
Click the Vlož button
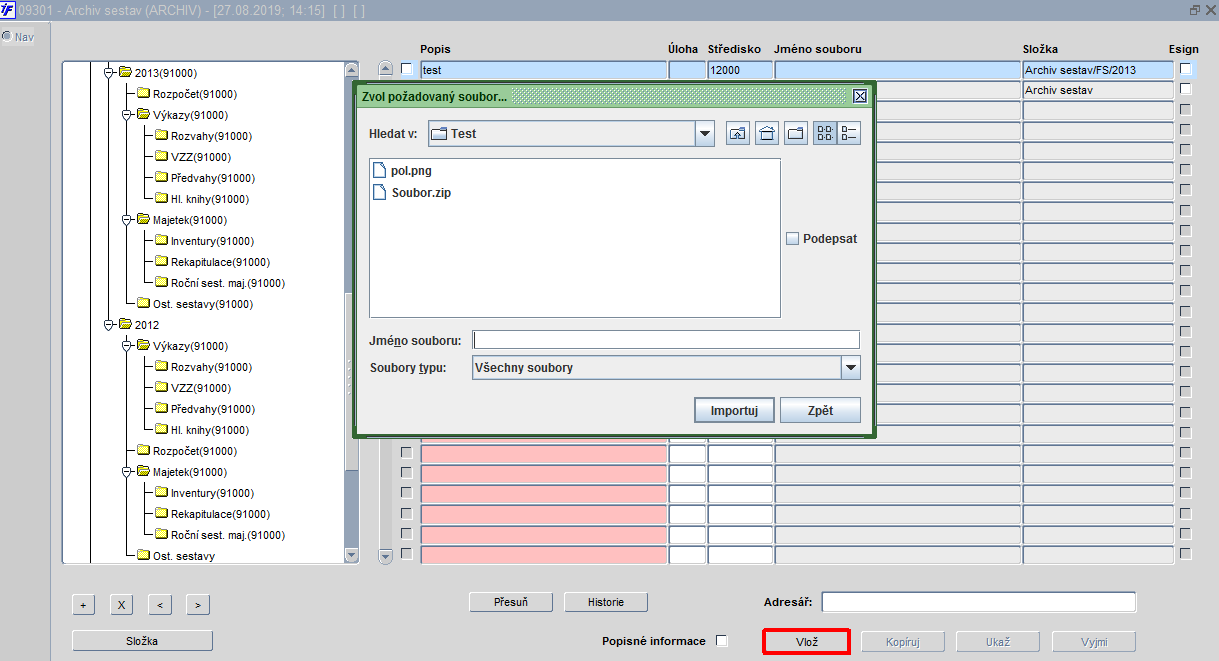coord(807,642)
